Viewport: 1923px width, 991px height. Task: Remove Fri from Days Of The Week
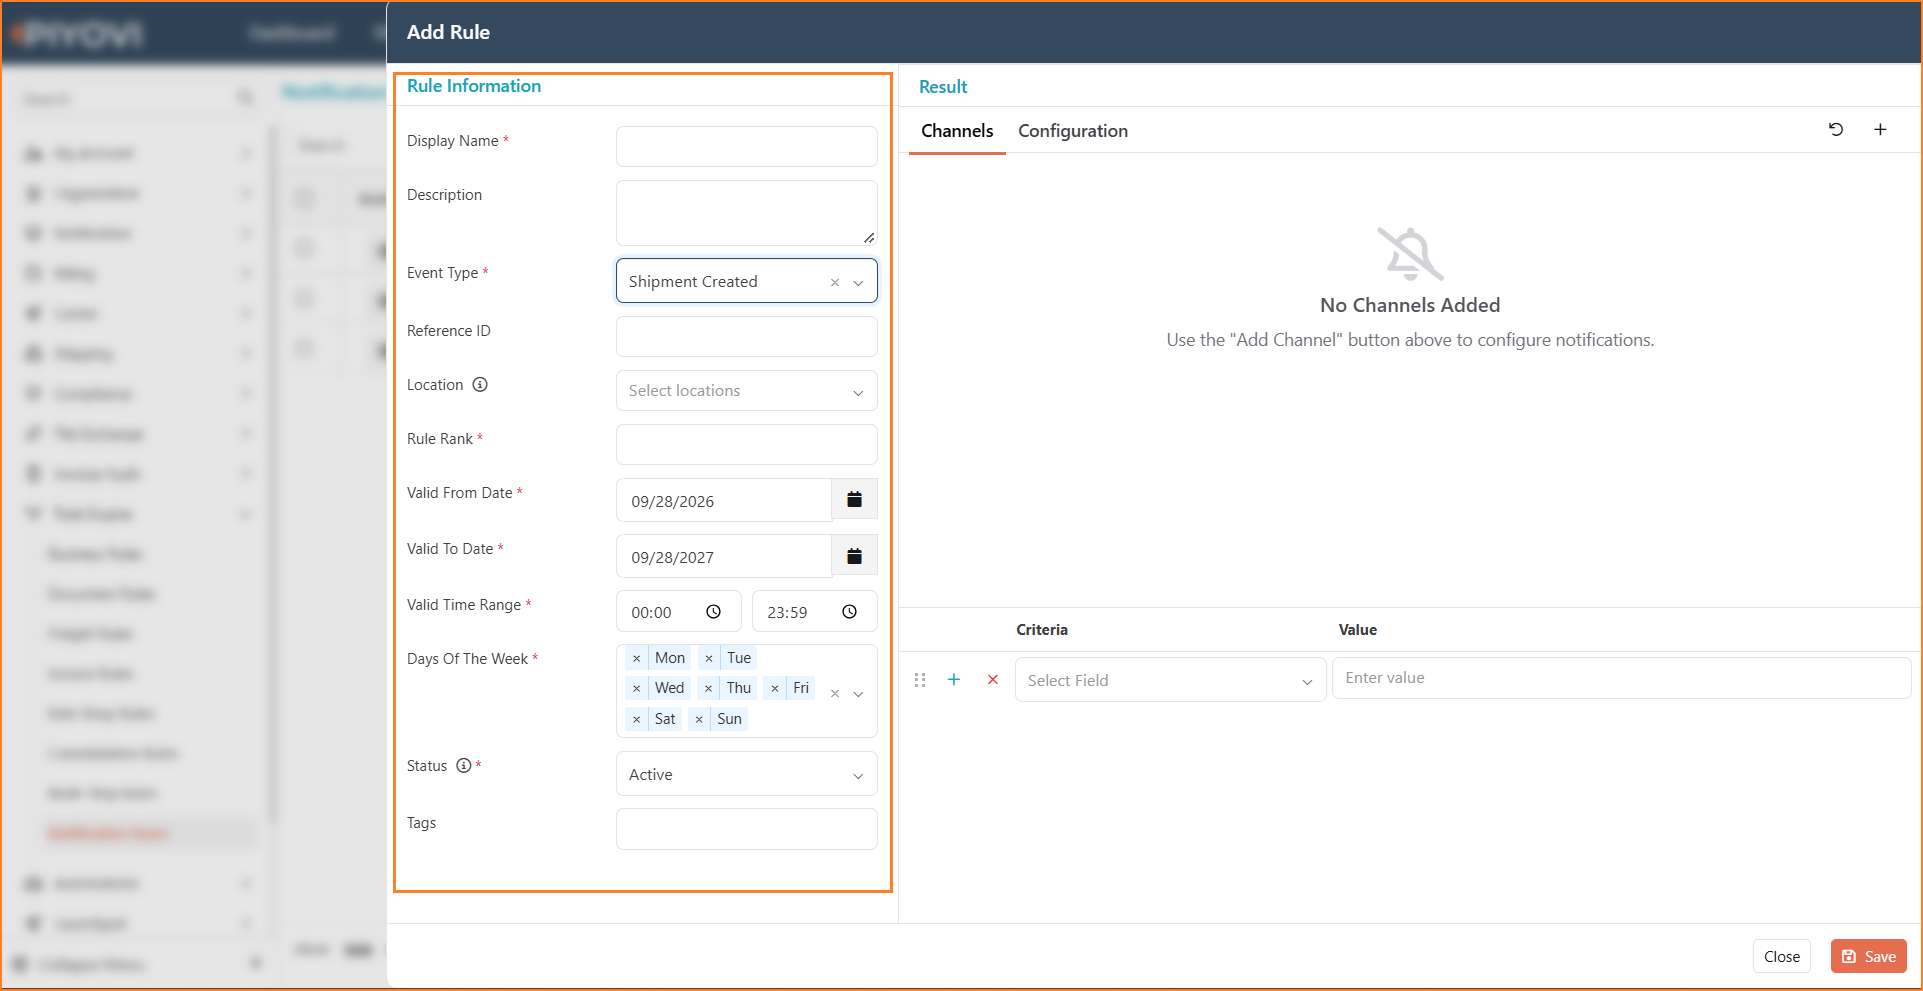tap(775, 688)
